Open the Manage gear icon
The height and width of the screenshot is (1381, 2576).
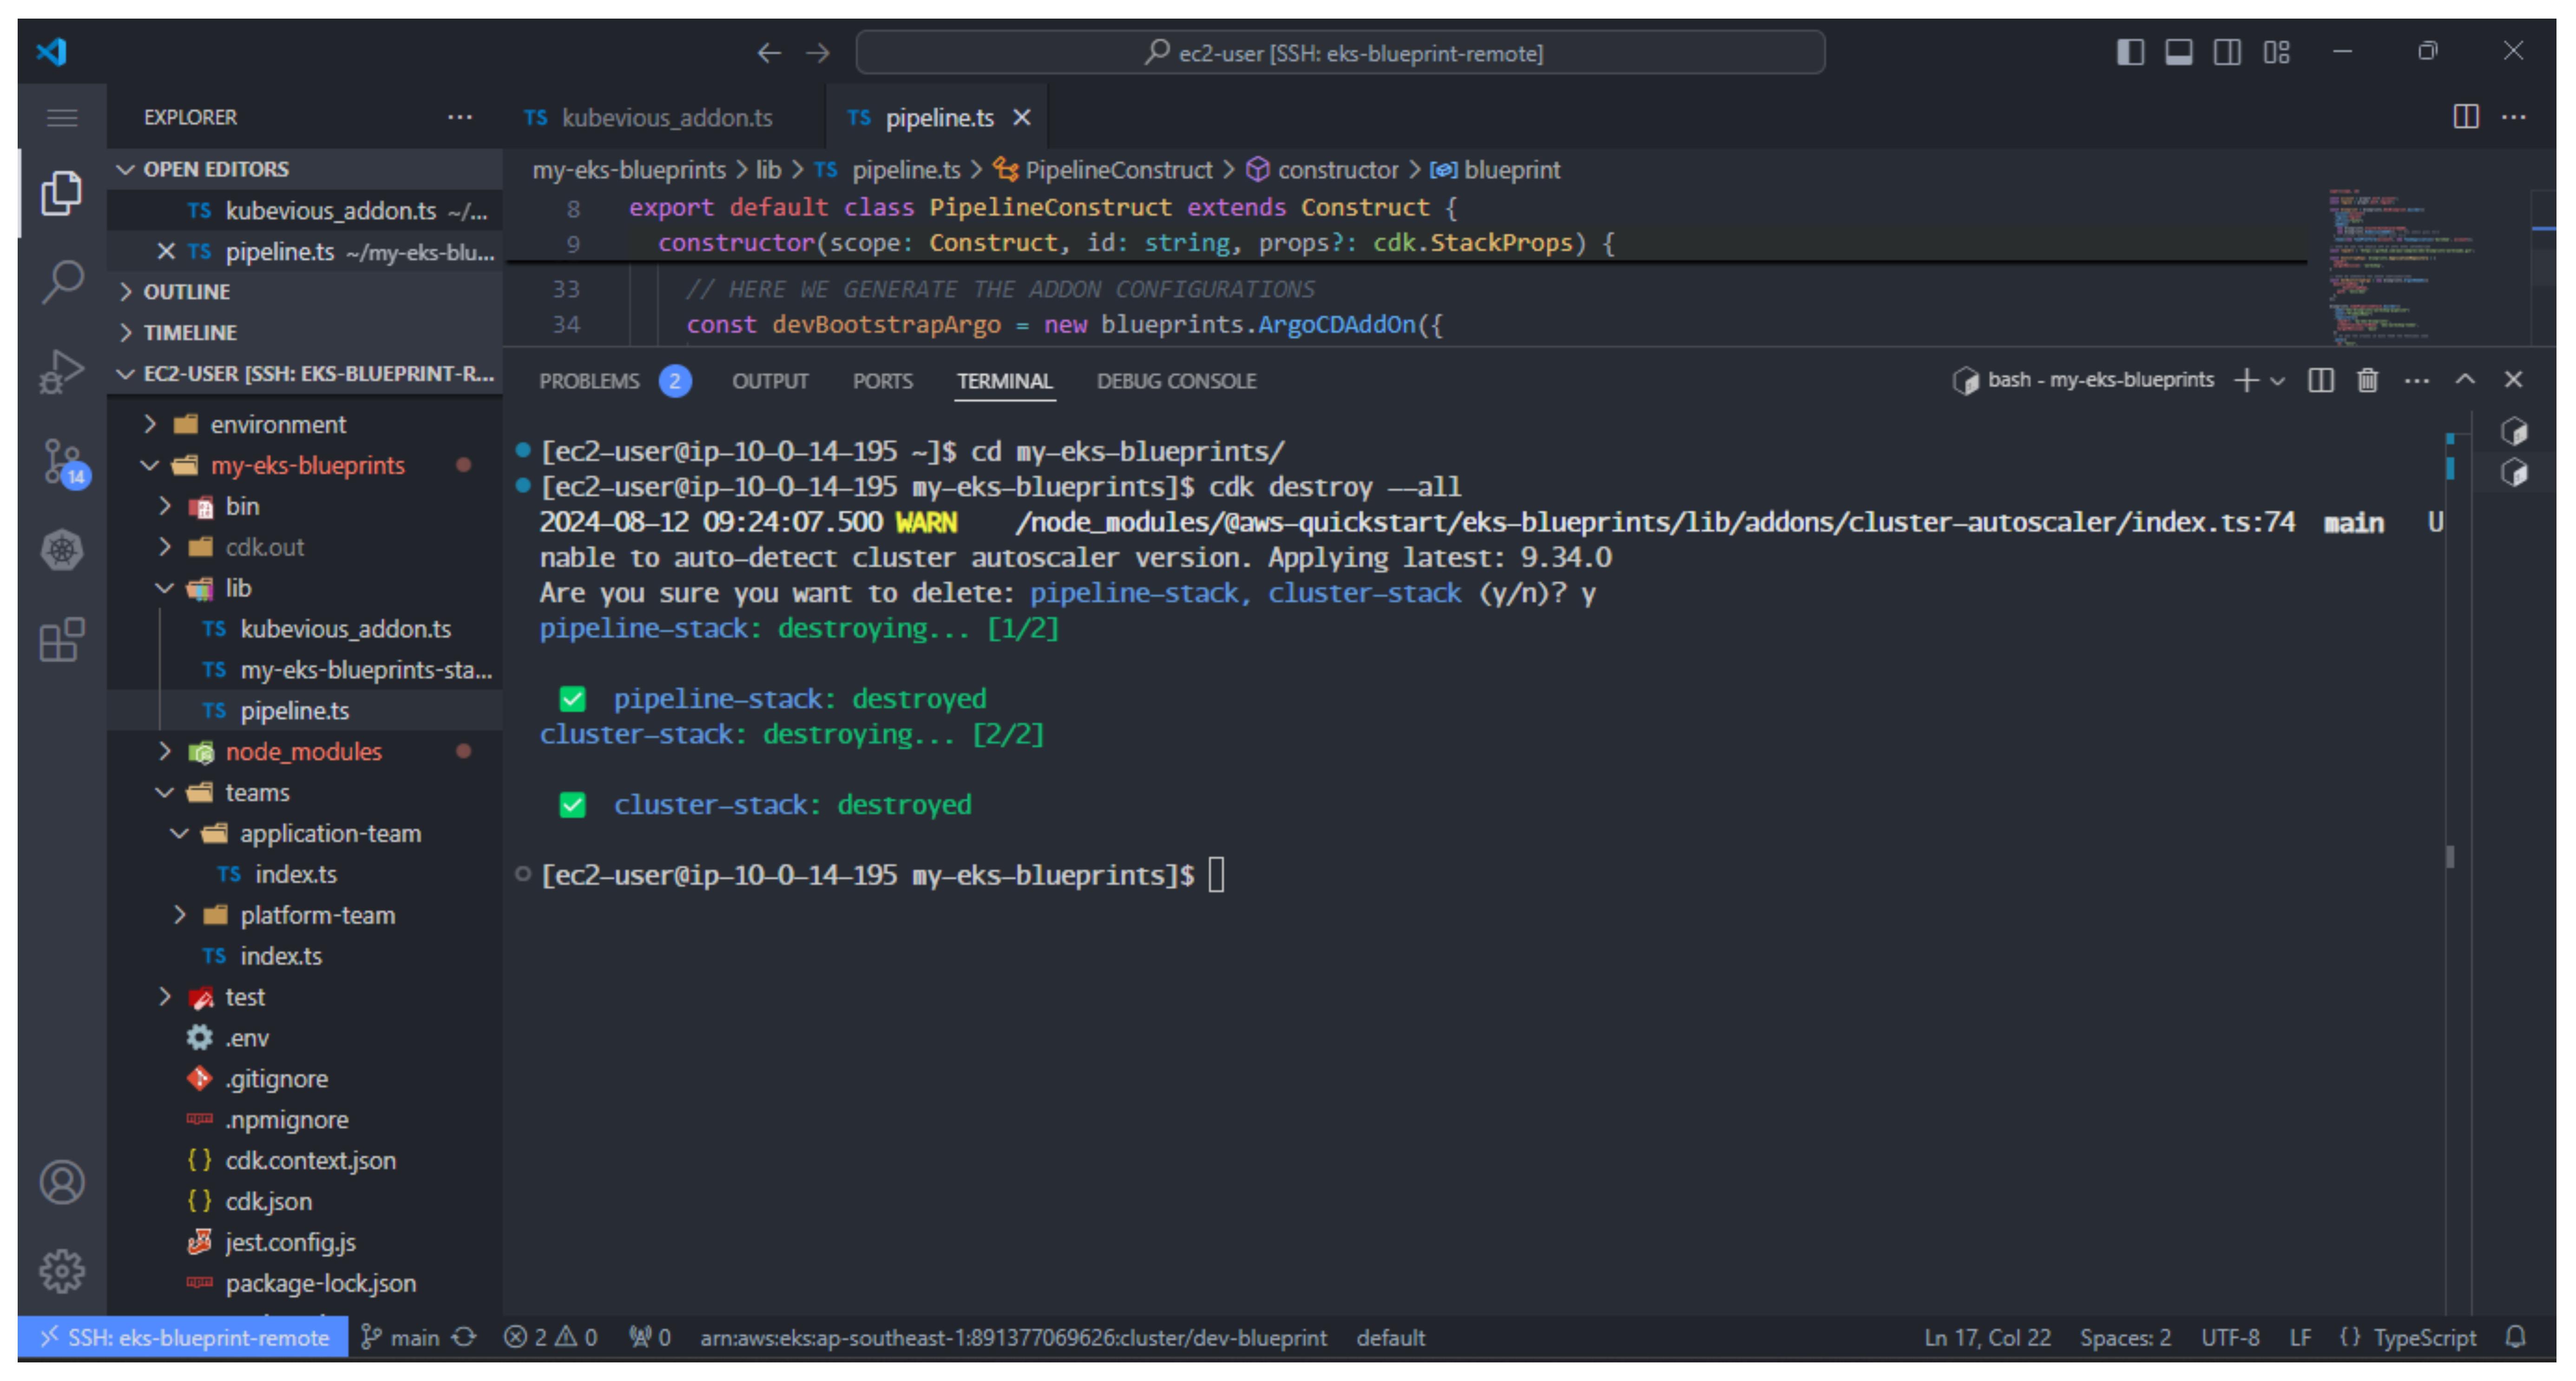tap(62, 1271)
